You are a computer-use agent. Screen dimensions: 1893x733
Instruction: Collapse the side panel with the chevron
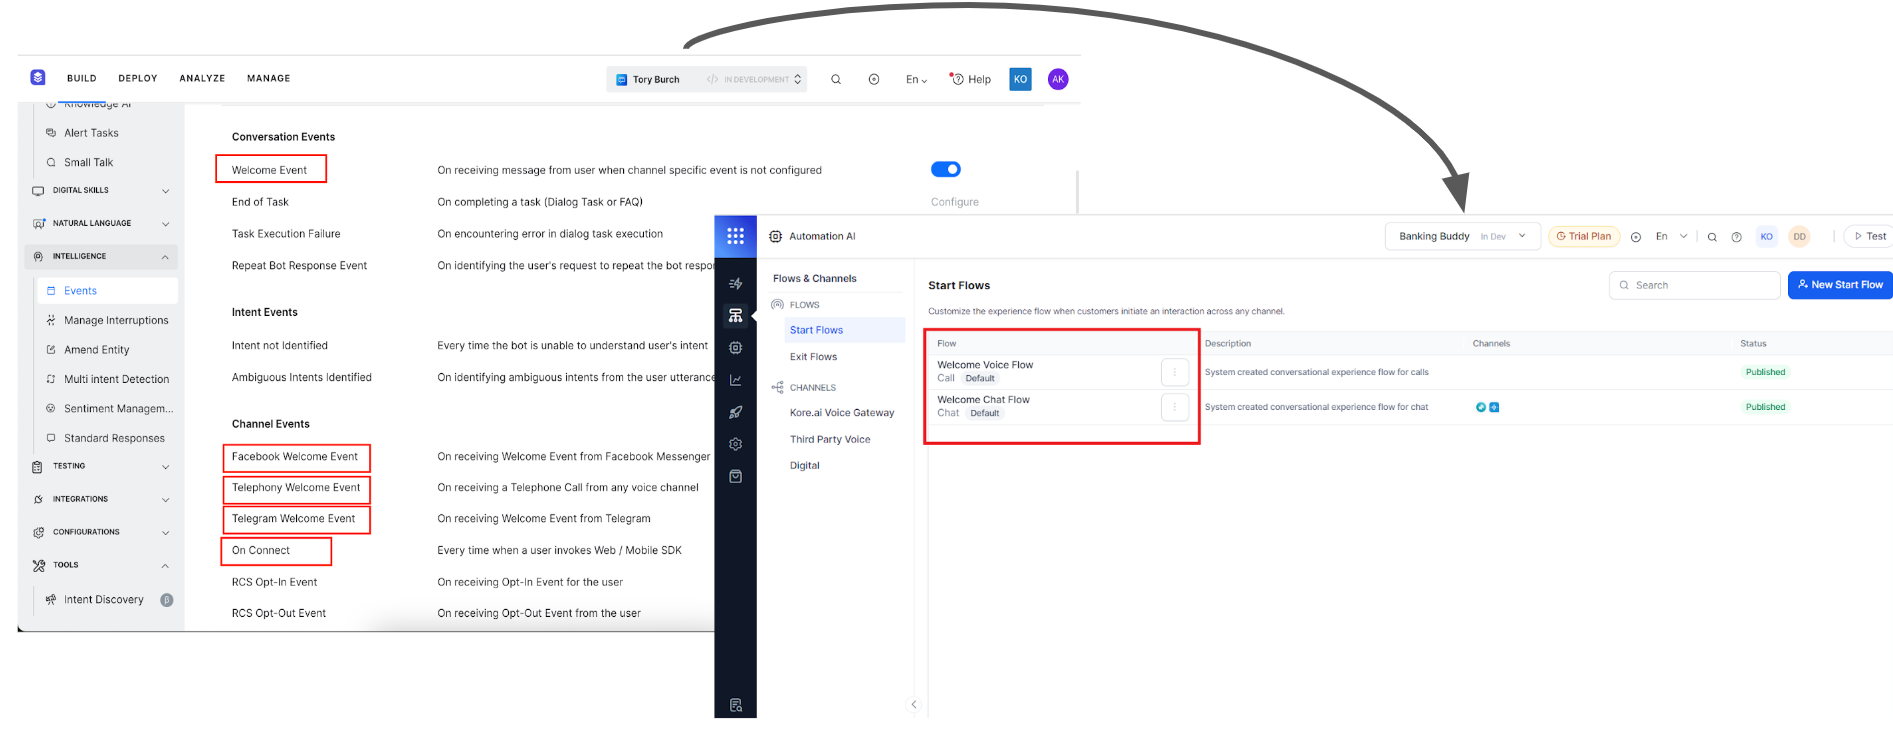pyautogui.click(x=913, y=704)
